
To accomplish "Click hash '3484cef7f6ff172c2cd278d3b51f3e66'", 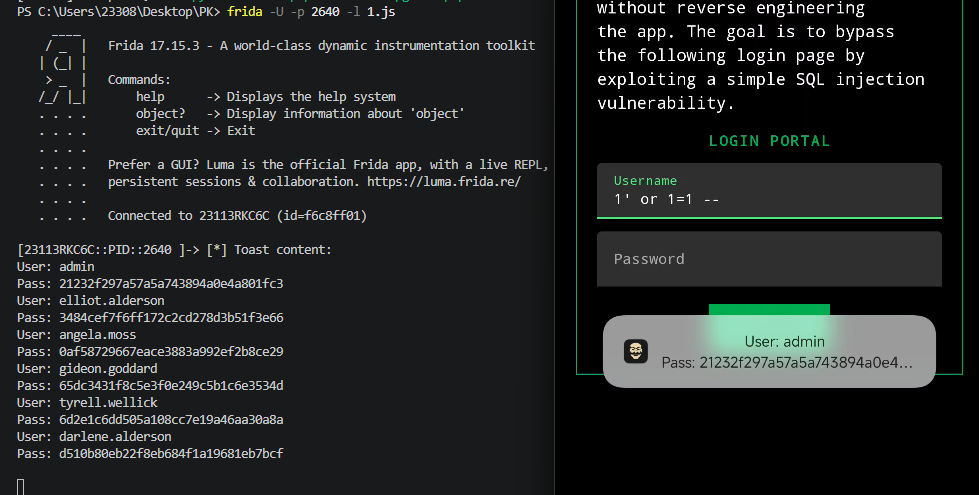I will [171, 318].
